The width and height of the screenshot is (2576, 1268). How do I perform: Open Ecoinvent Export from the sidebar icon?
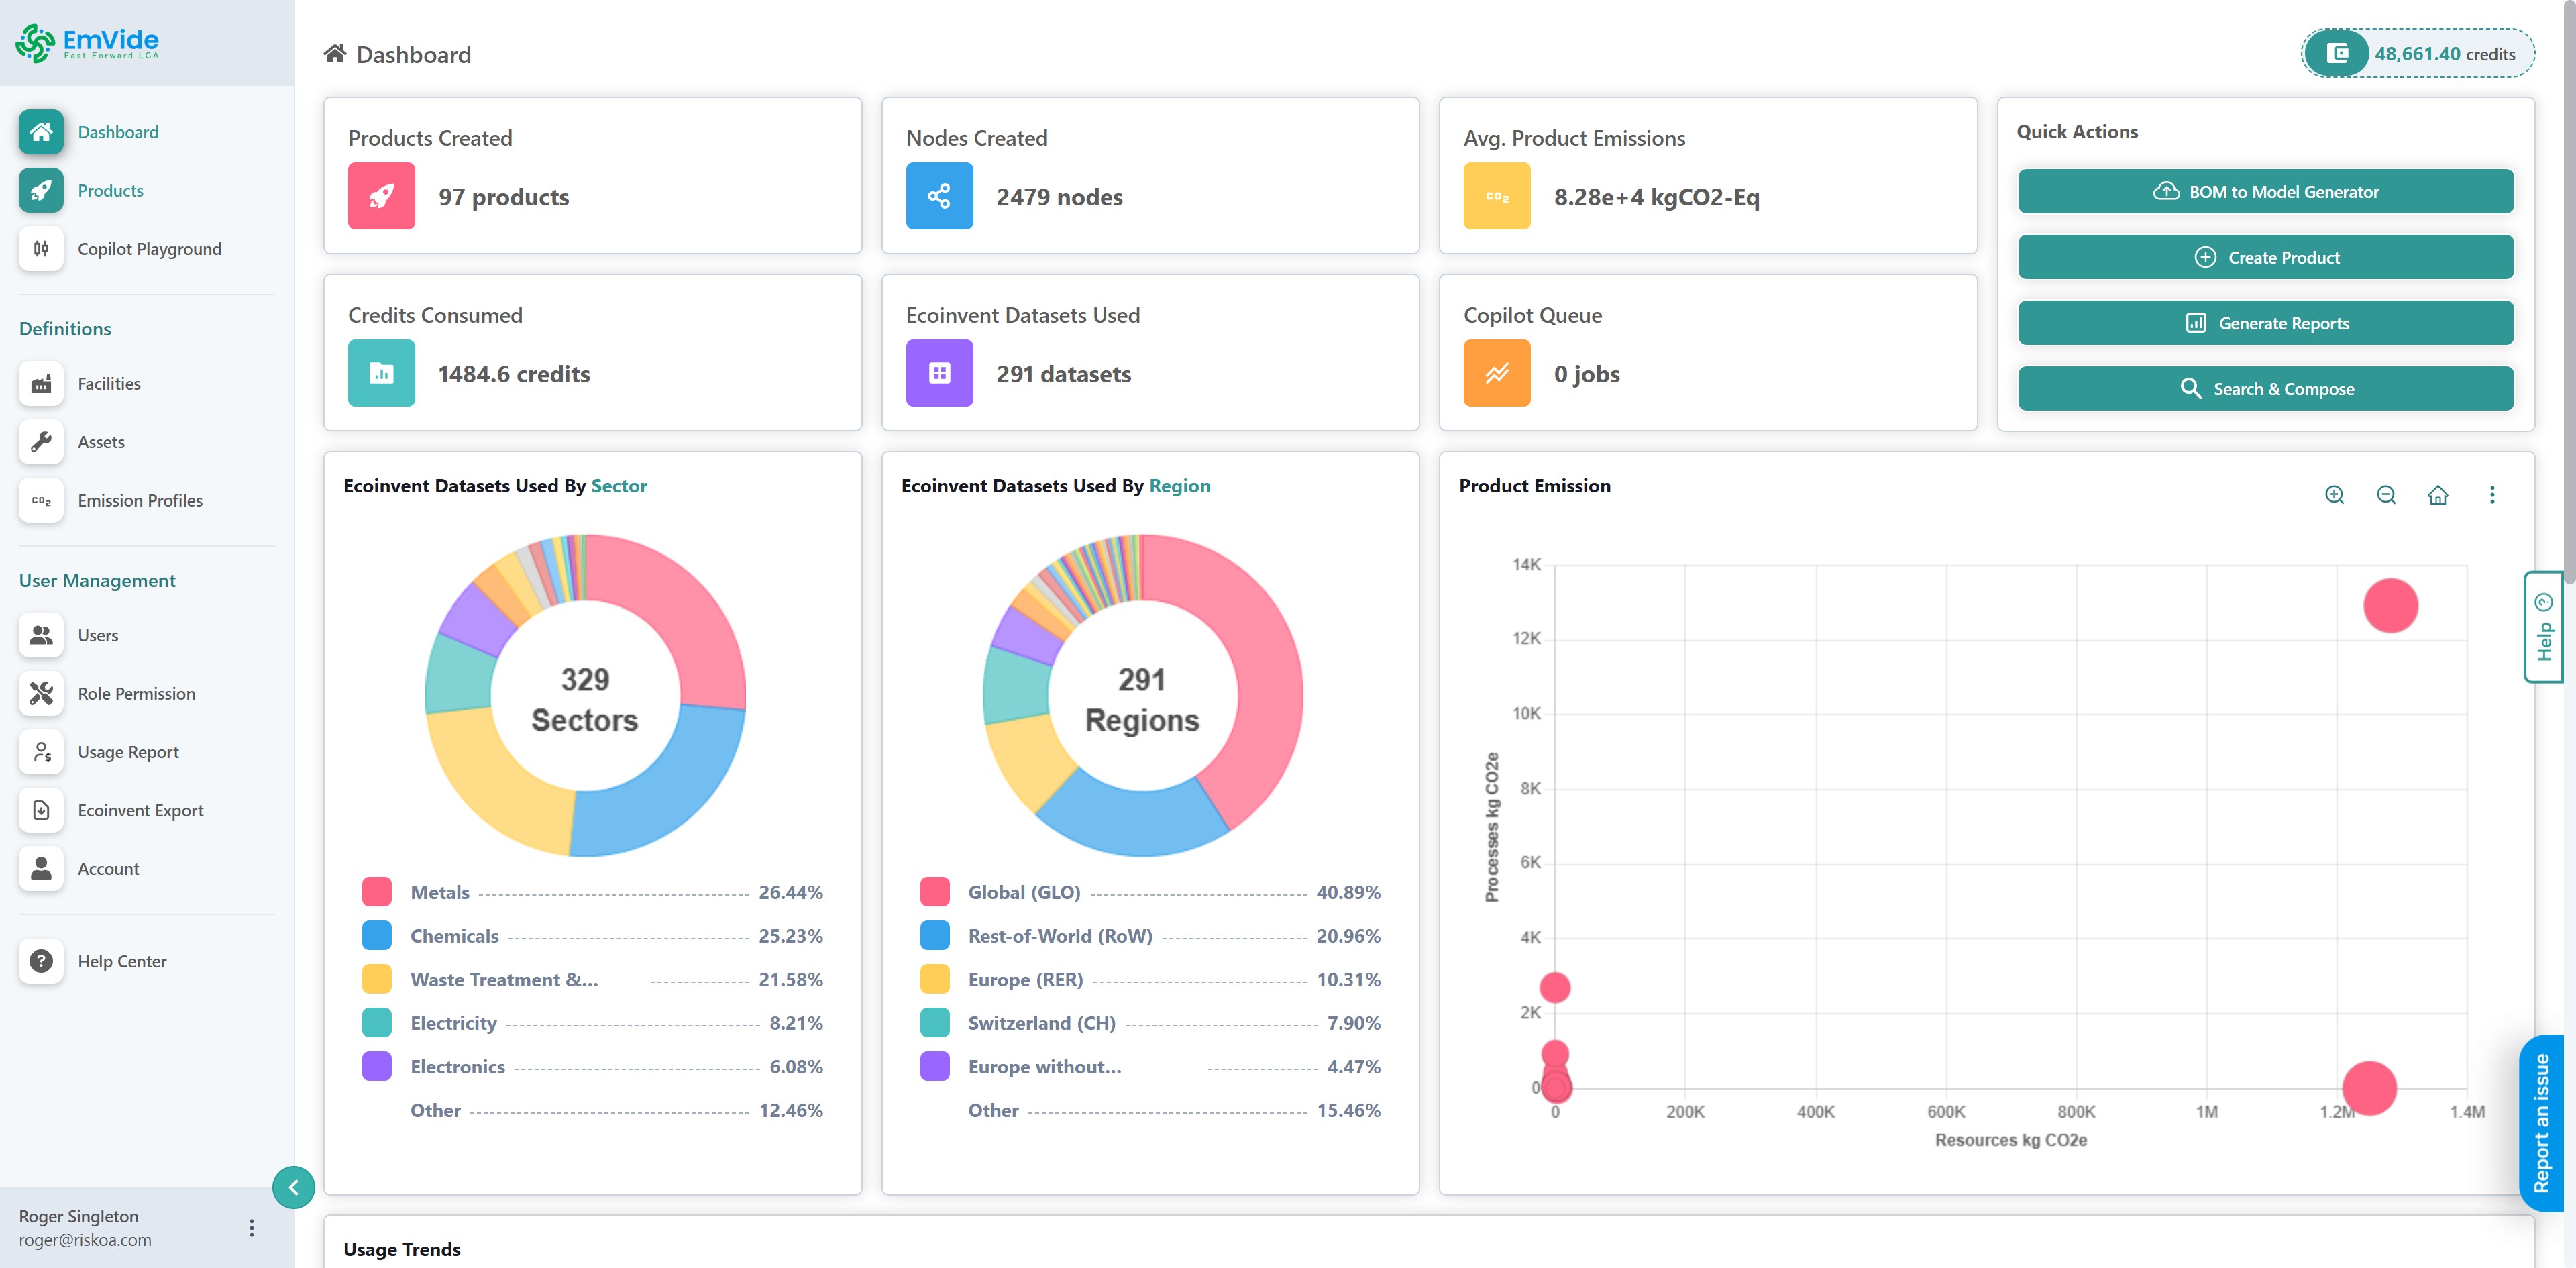[41, 811]
